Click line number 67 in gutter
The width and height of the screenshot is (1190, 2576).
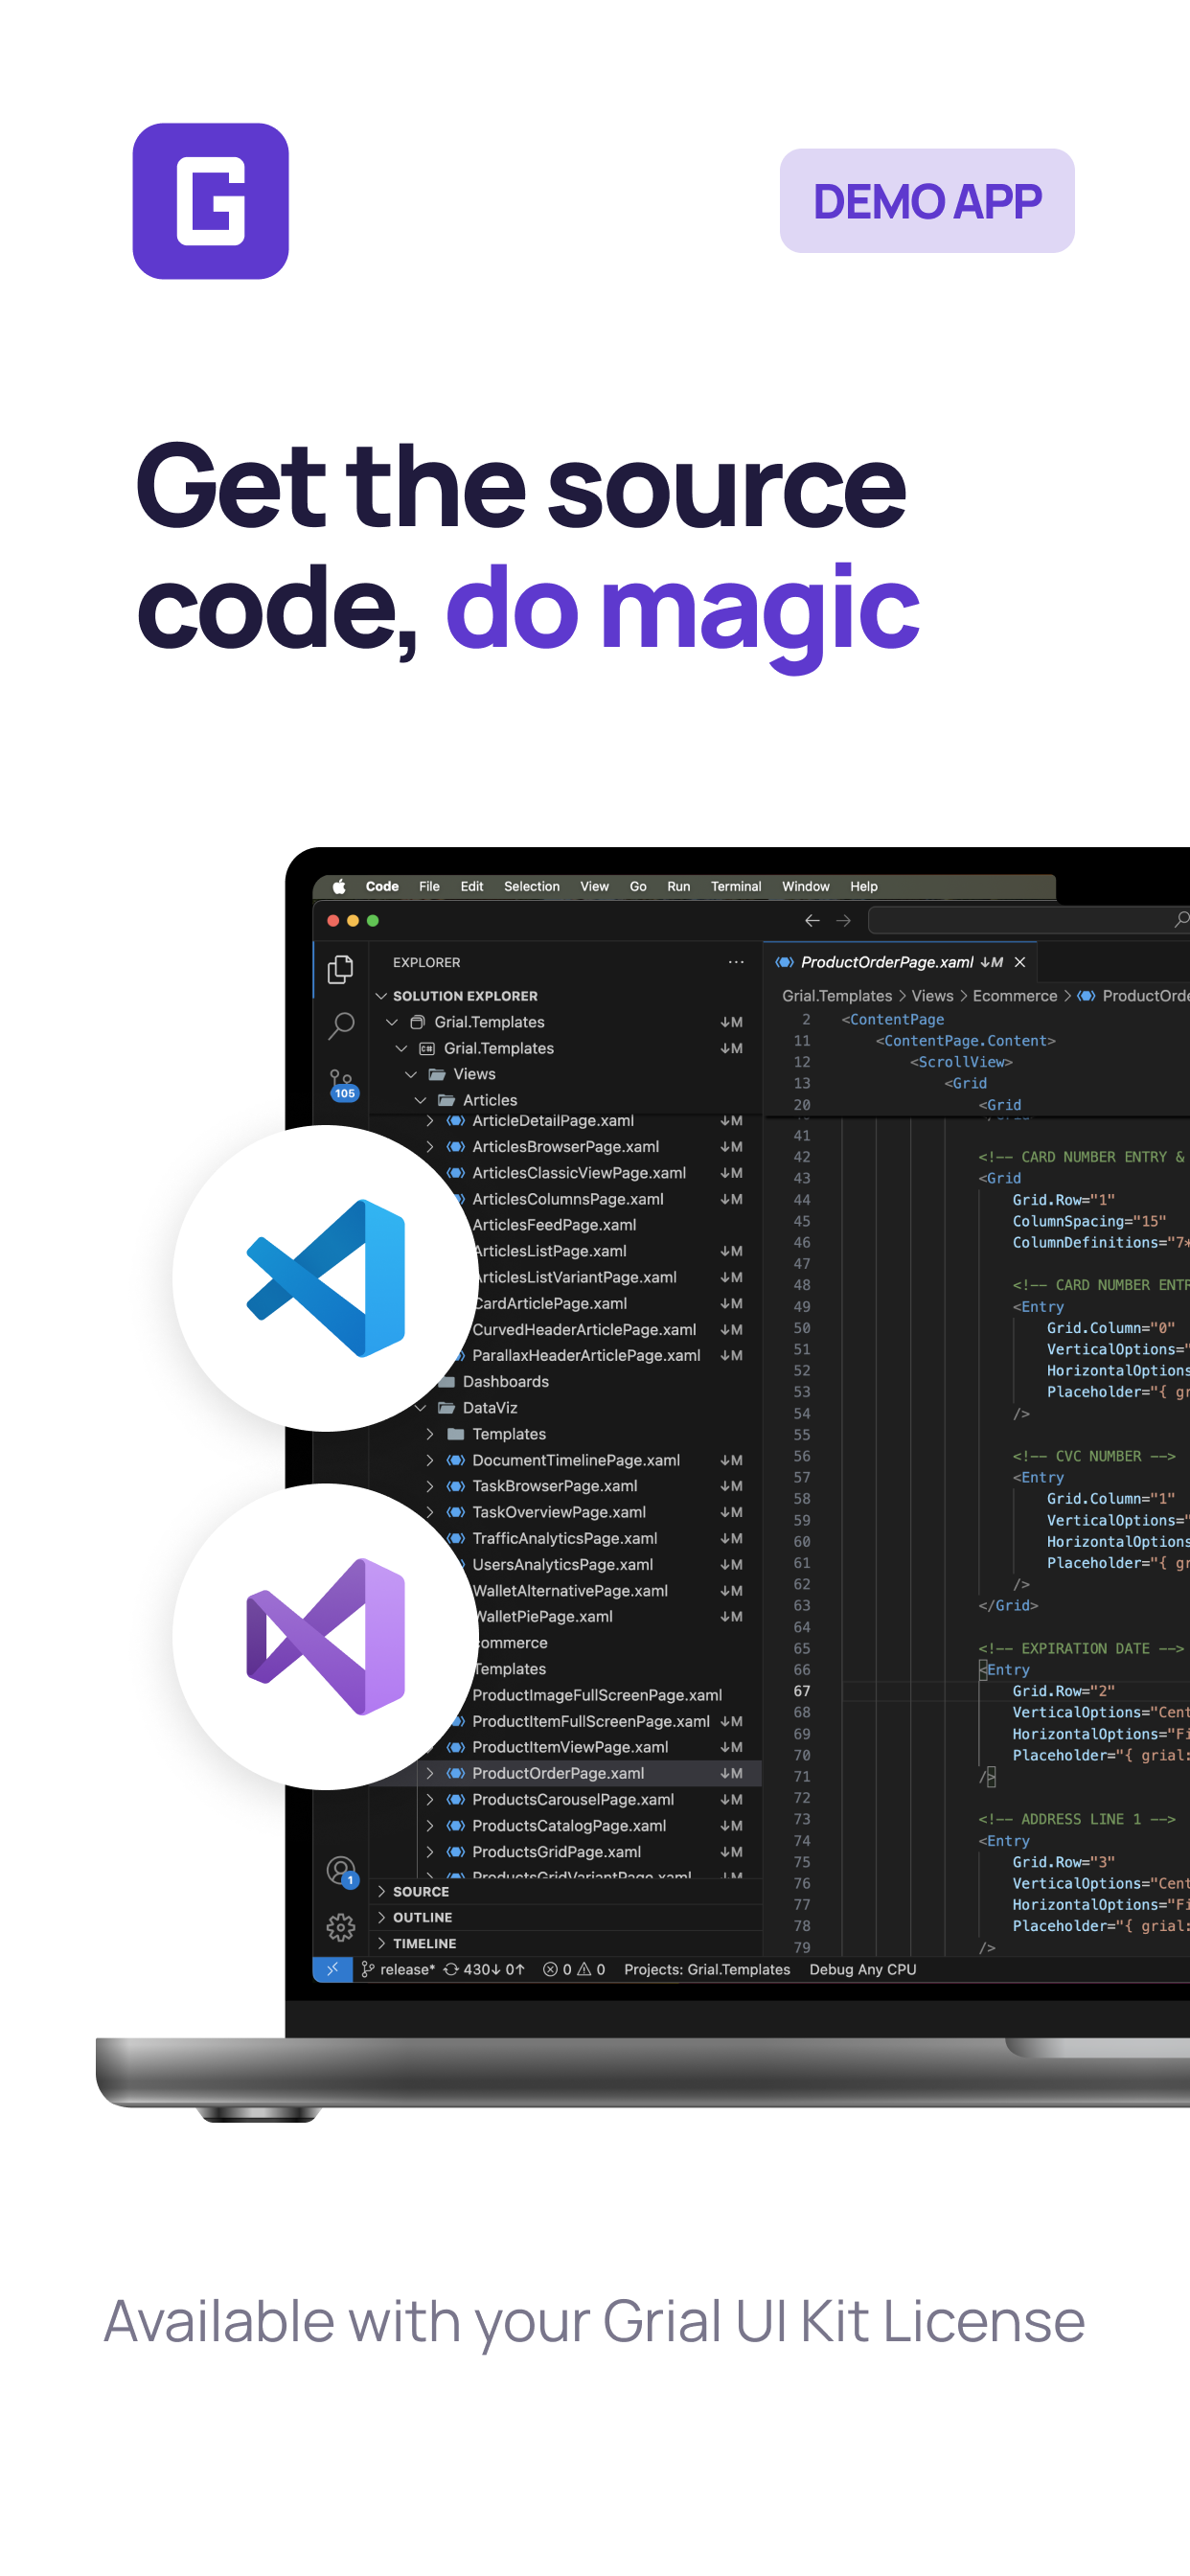(x=802, y=1691)
